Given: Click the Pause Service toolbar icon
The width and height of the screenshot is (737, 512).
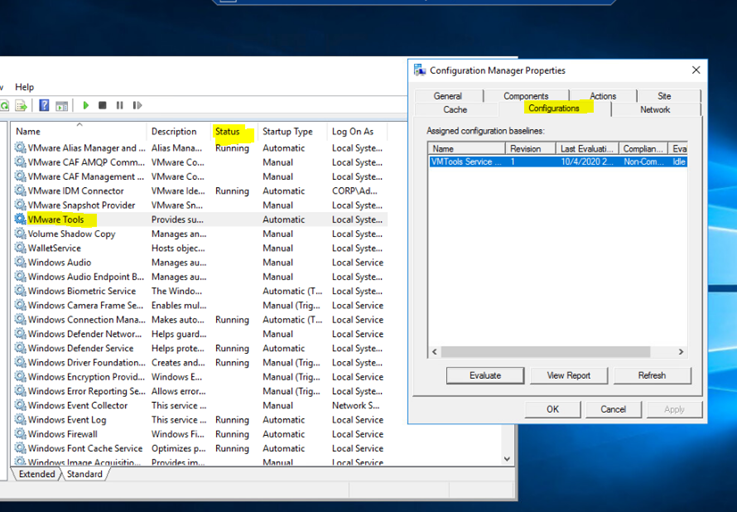Looking at the screenshot, I should pos(120,105).
